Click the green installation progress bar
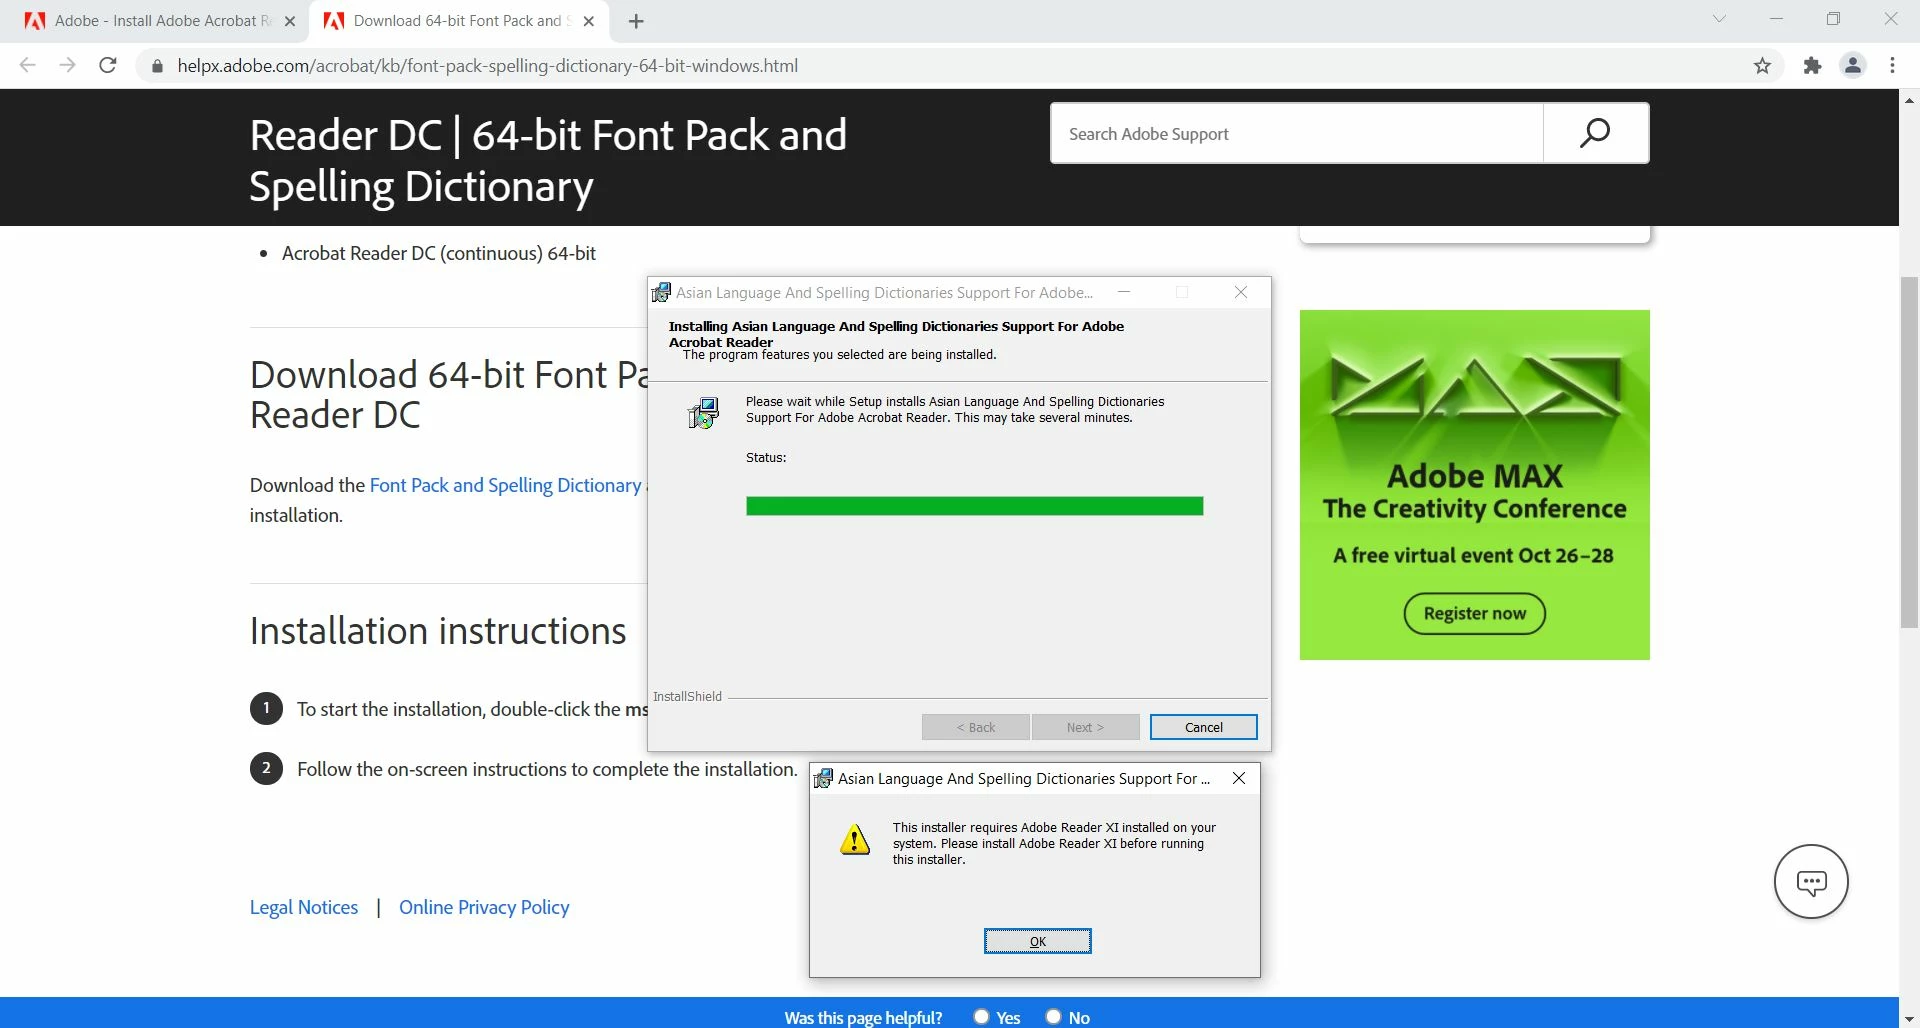Viewport: 1920px width, 1028px height. pyautogui.click(x=974, y=506)
